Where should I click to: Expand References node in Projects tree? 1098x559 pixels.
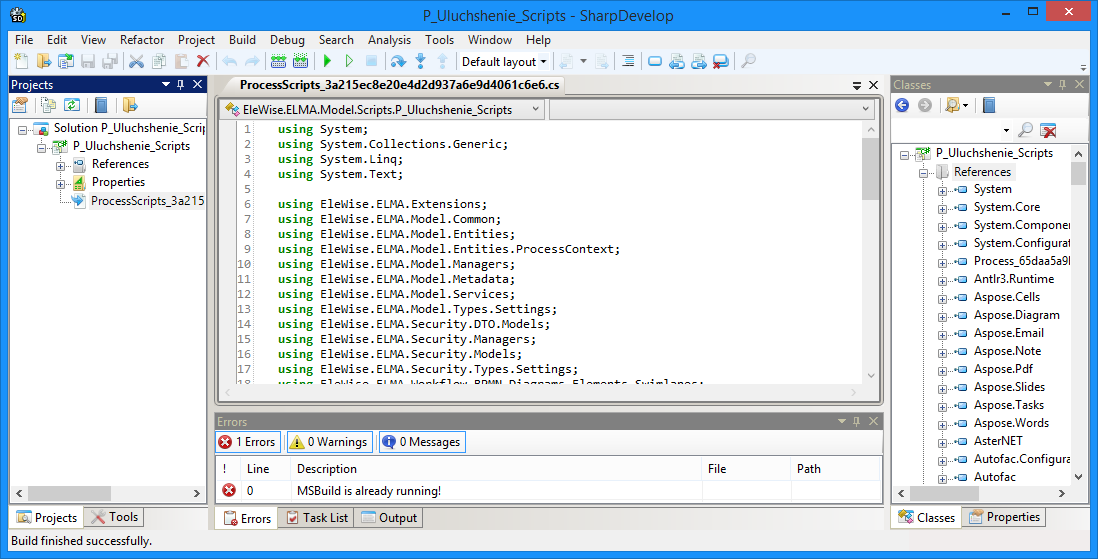pos(60,165)
